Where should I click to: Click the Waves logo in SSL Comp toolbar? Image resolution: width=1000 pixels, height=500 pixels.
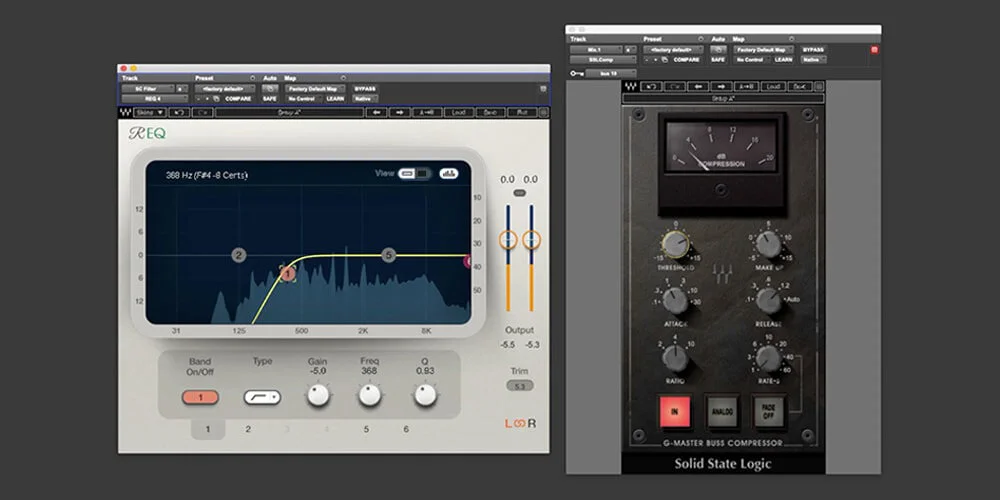click(x=631, y=86)
